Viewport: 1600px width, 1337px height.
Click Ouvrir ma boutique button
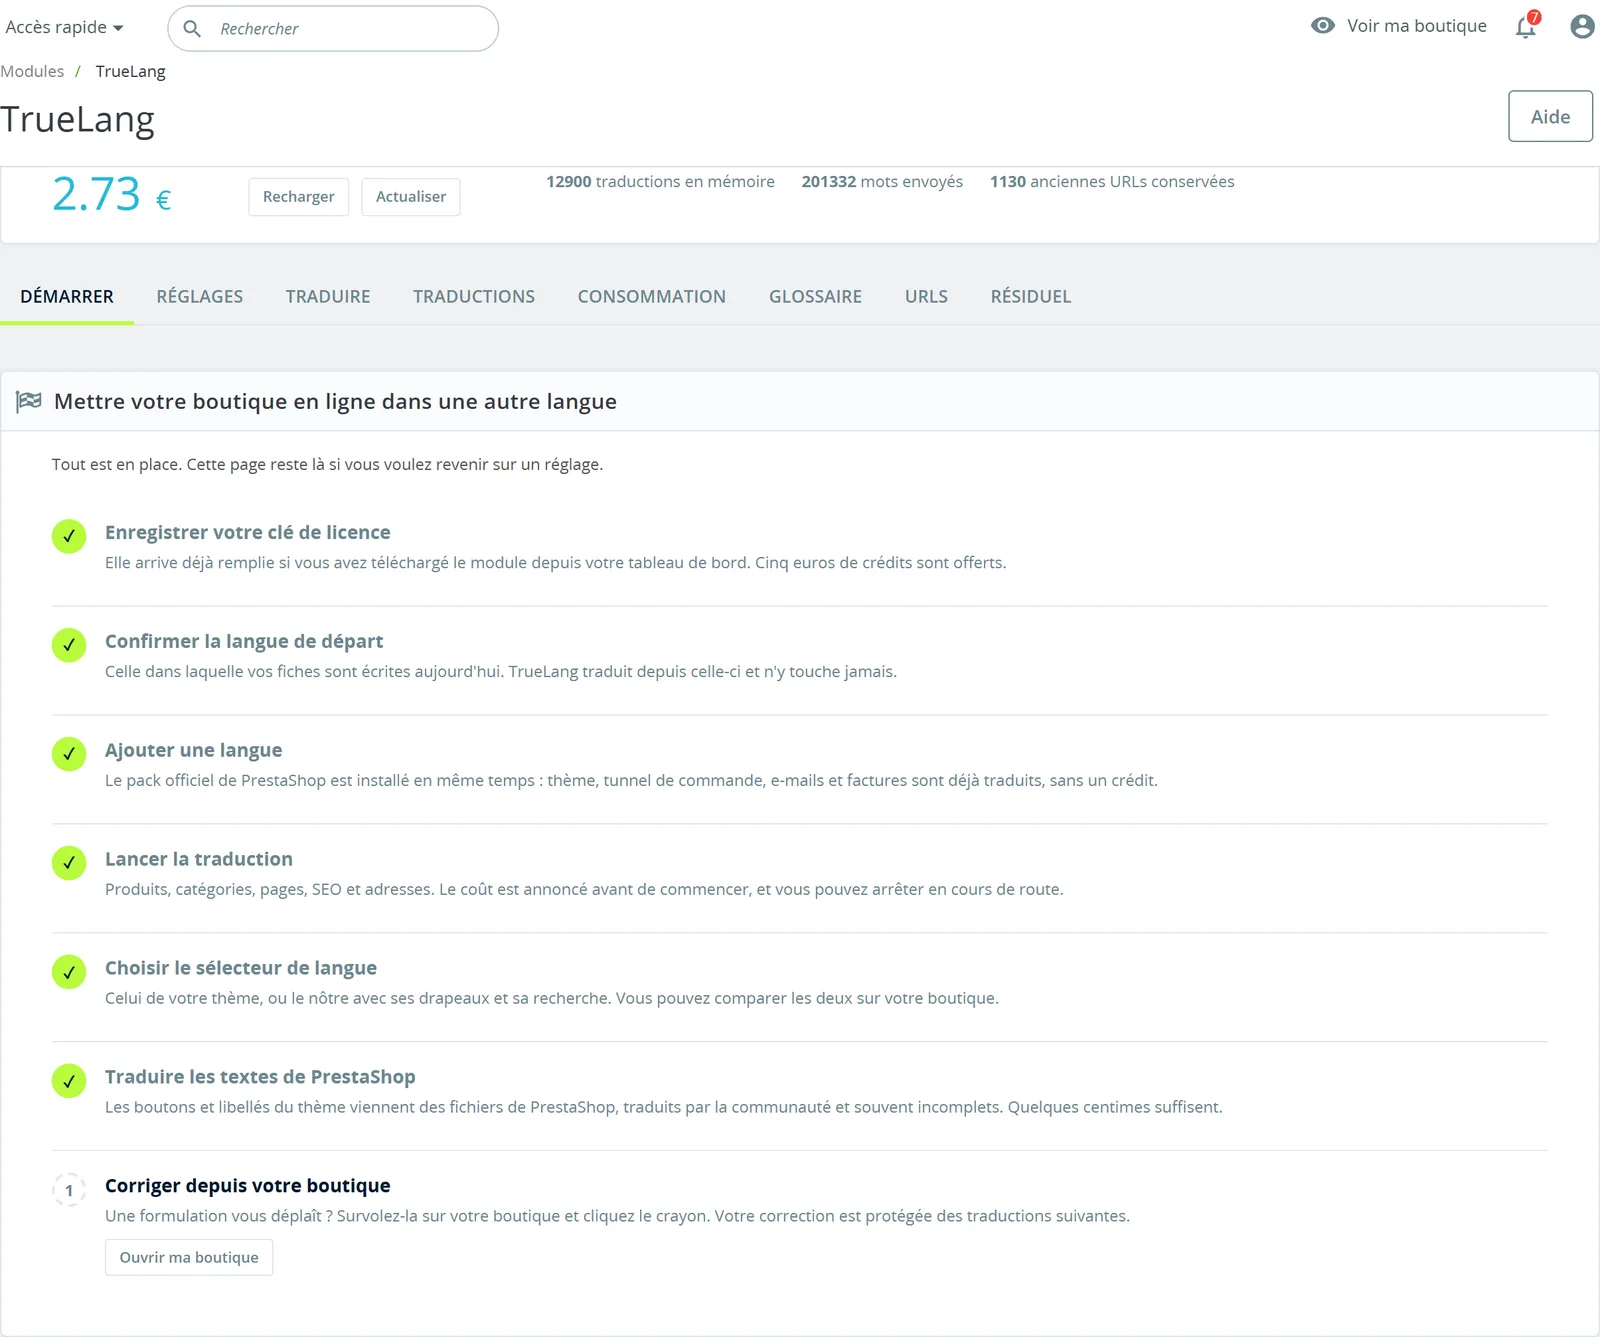pyautogui.click(x=189, y=1258)
